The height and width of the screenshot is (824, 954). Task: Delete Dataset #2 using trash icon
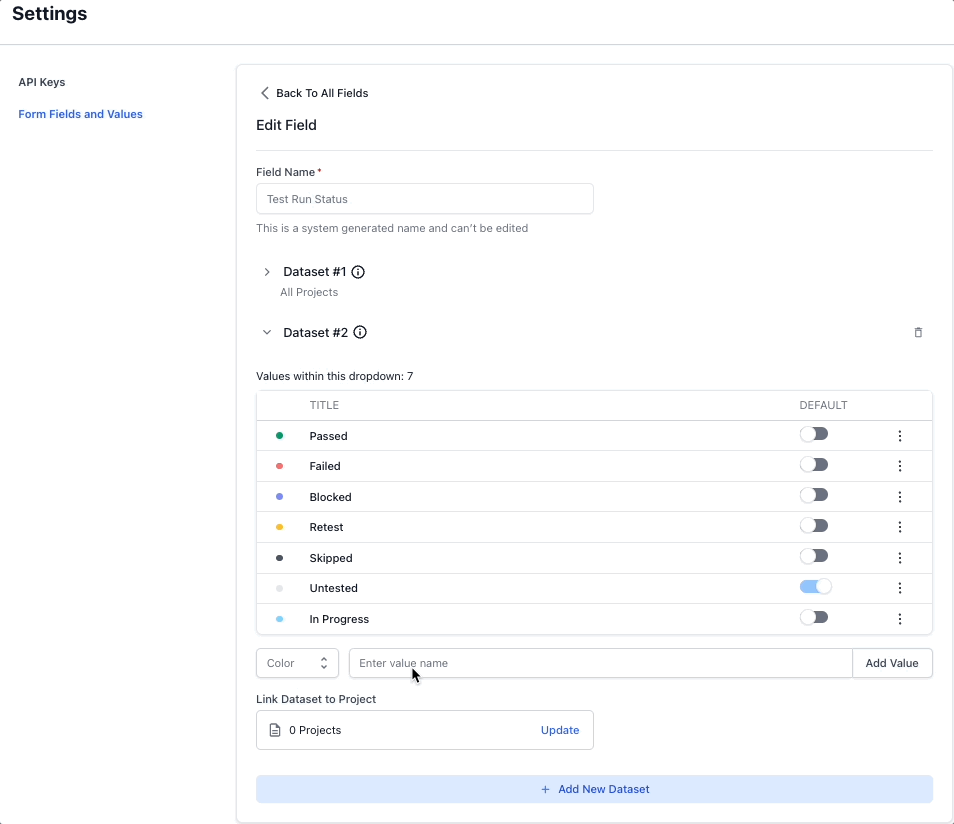[x=918, y=333]
